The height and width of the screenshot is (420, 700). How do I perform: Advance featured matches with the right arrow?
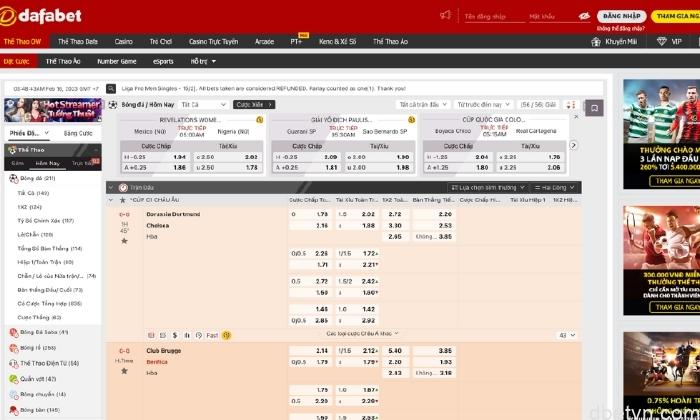[x=574, y=146]
